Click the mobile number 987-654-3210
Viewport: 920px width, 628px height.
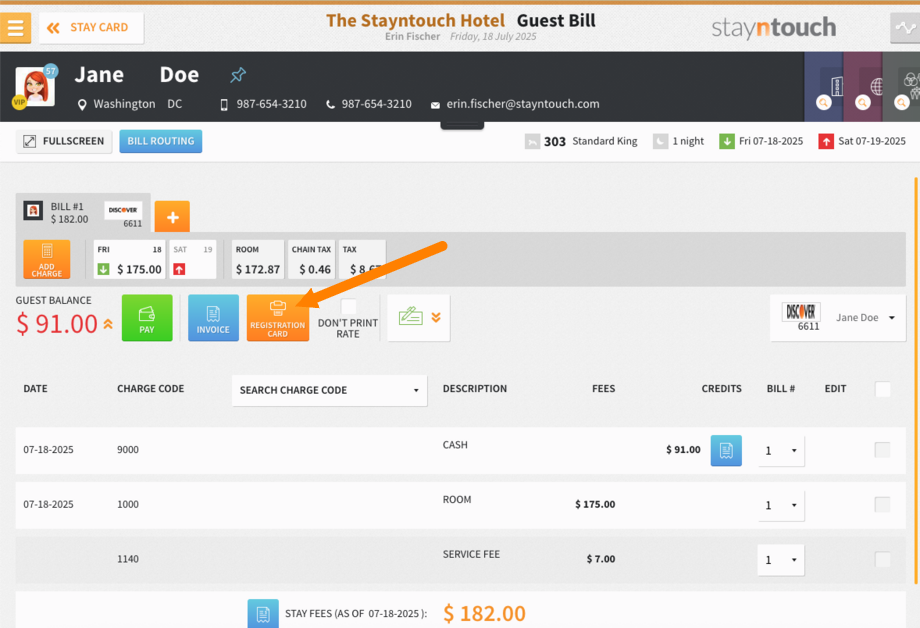coord(271,104)
